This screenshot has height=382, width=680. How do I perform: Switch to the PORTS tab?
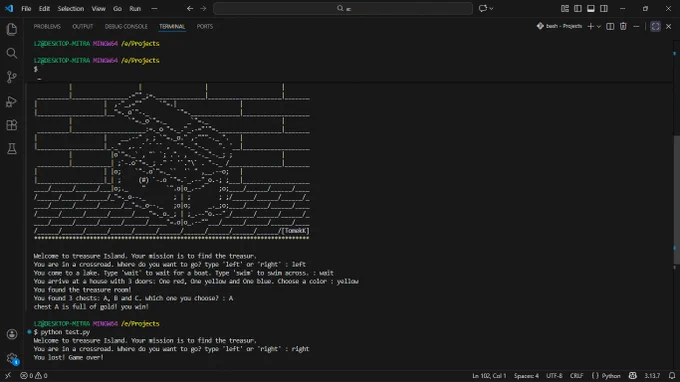coord(205,26)
